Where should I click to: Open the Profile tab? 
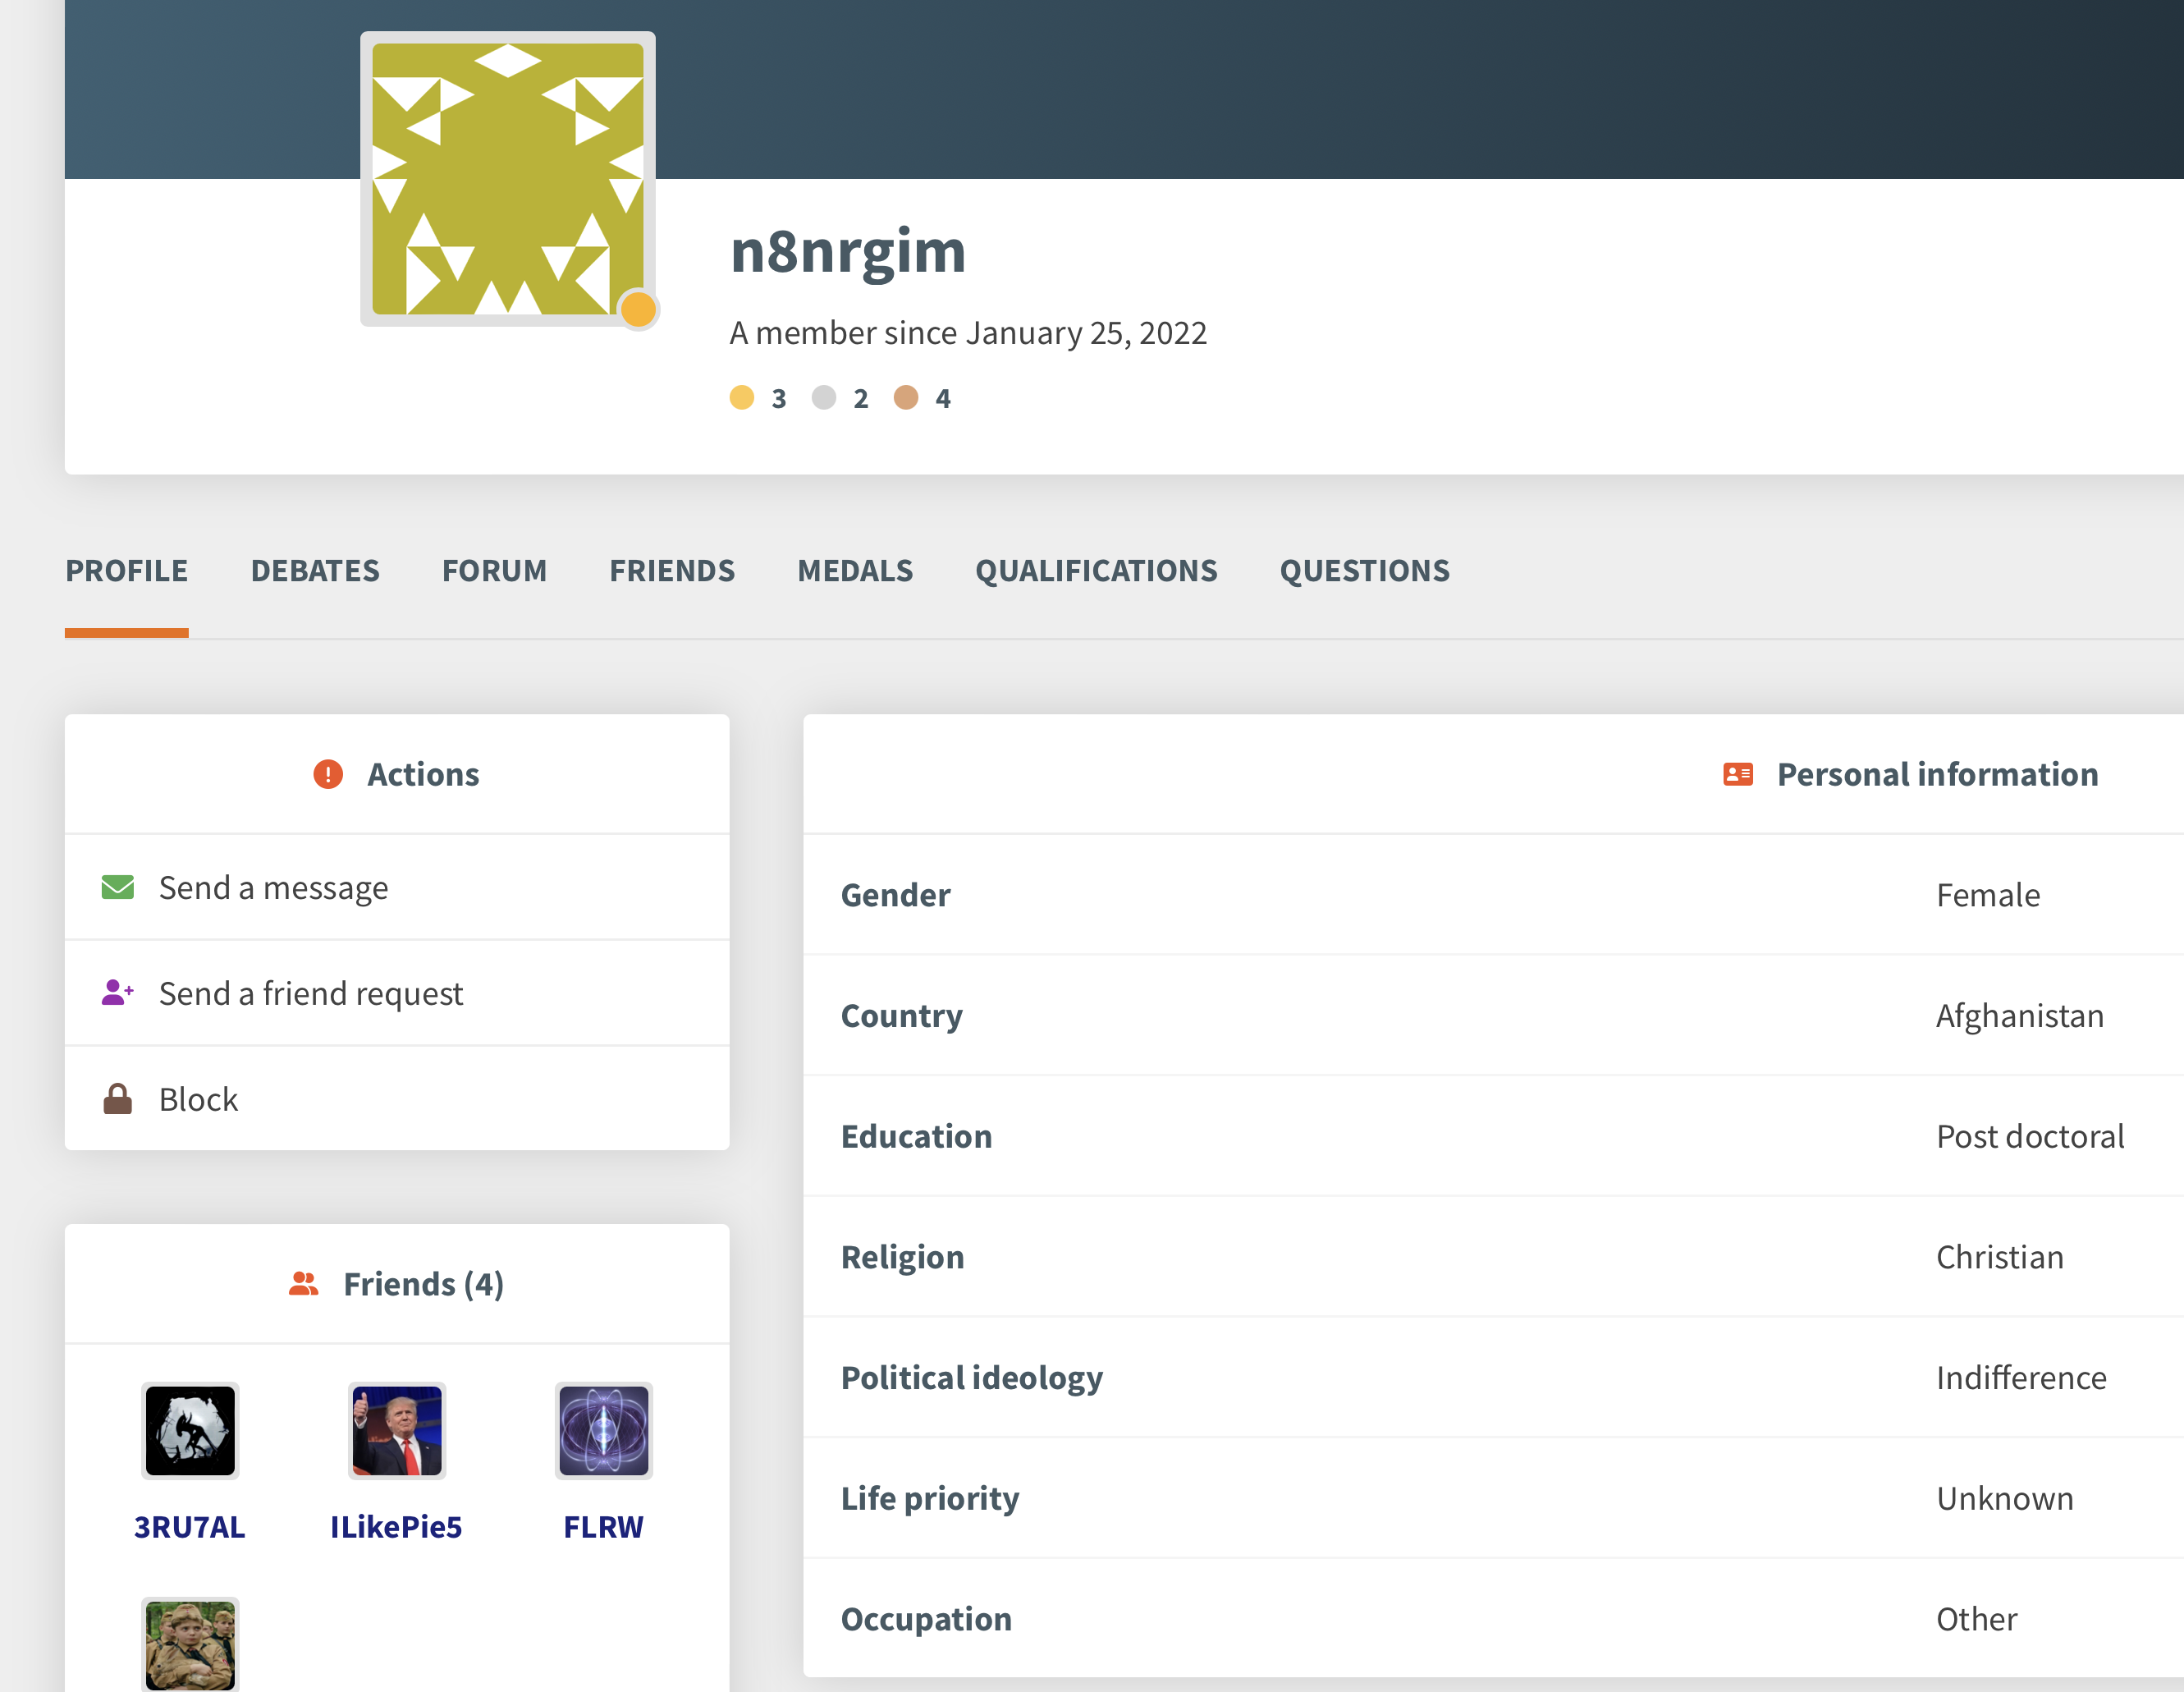tap(127, 571)
